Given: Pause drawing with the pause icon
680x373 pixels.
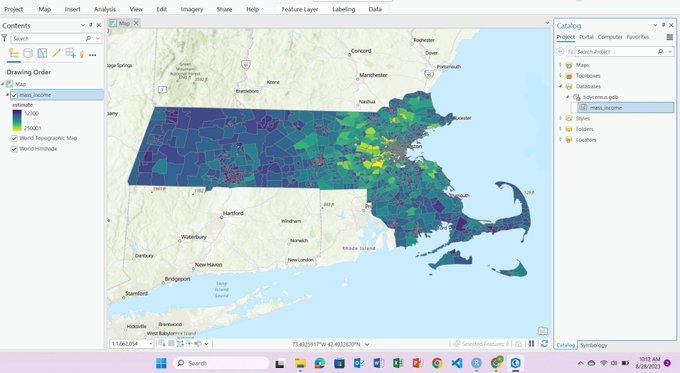Looking at the screenshot, I should tap(531, 344).
